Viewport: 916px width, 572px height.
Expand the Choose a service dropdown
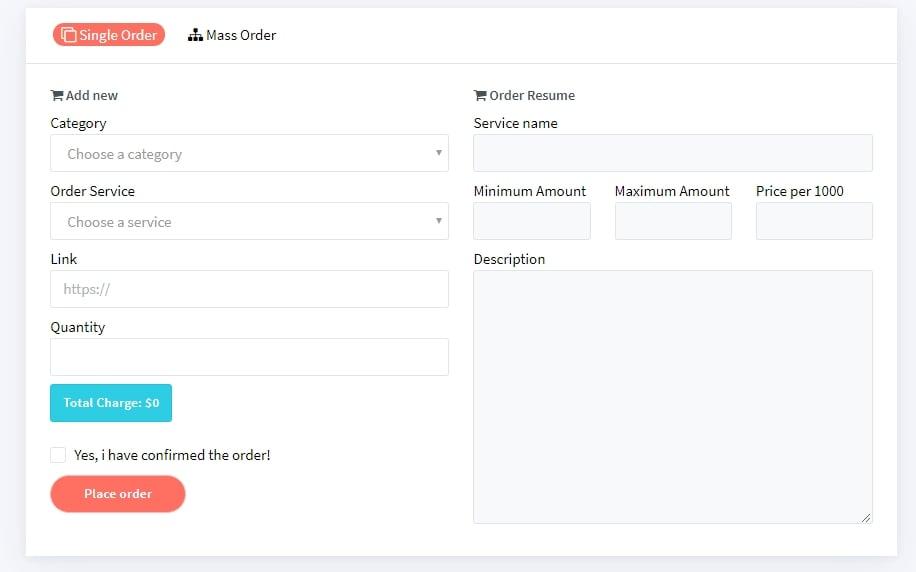(249, 222)
